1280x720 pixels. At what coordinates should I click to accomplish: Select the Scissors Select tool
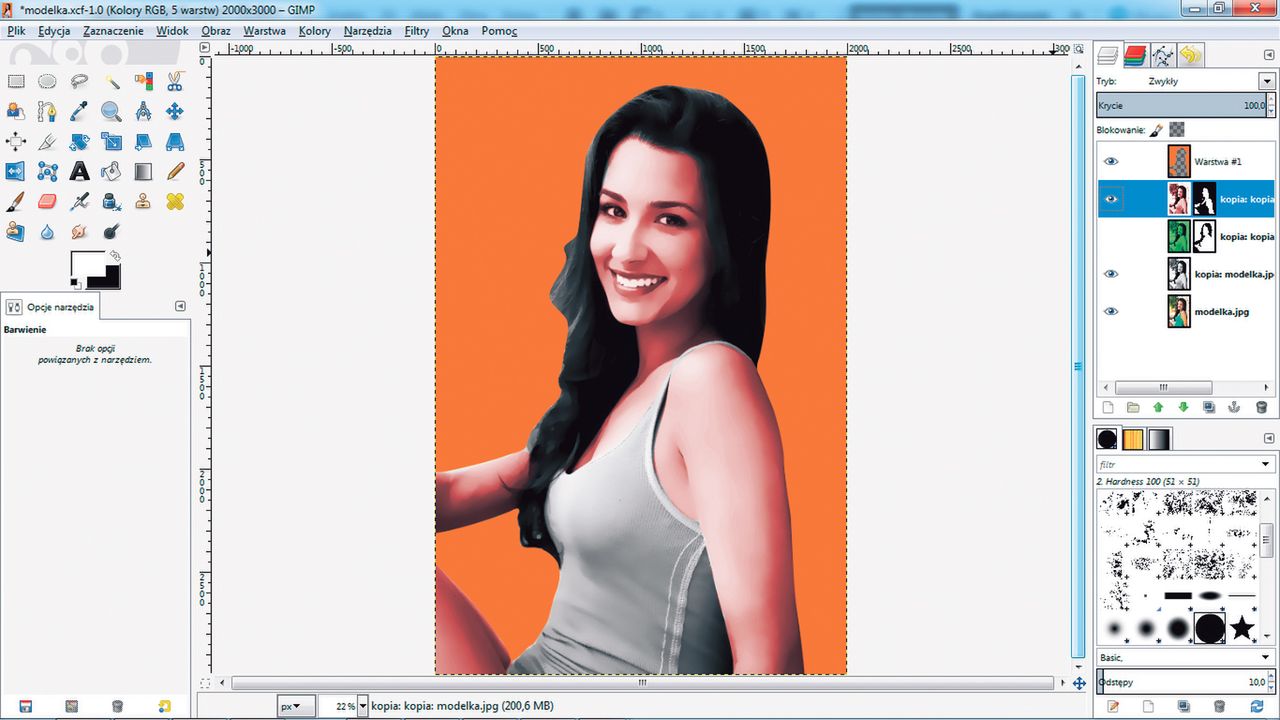[175, 81]
